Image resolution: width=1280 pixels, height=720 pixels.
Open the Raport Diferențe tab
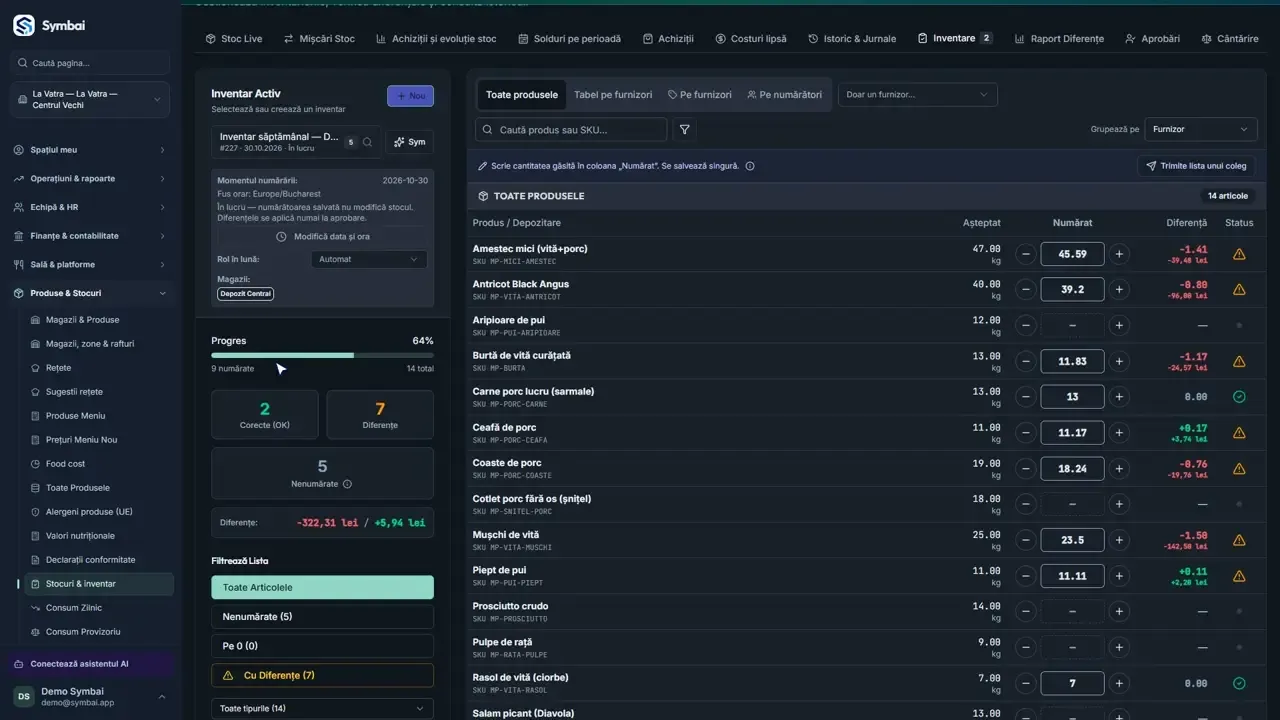click(x=1059, y=39)
